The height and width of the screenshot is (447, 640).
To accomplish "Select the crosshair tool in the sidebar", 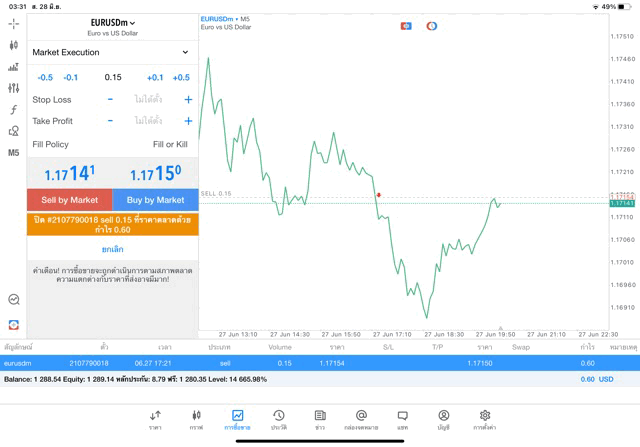I will tap(14, 24).
